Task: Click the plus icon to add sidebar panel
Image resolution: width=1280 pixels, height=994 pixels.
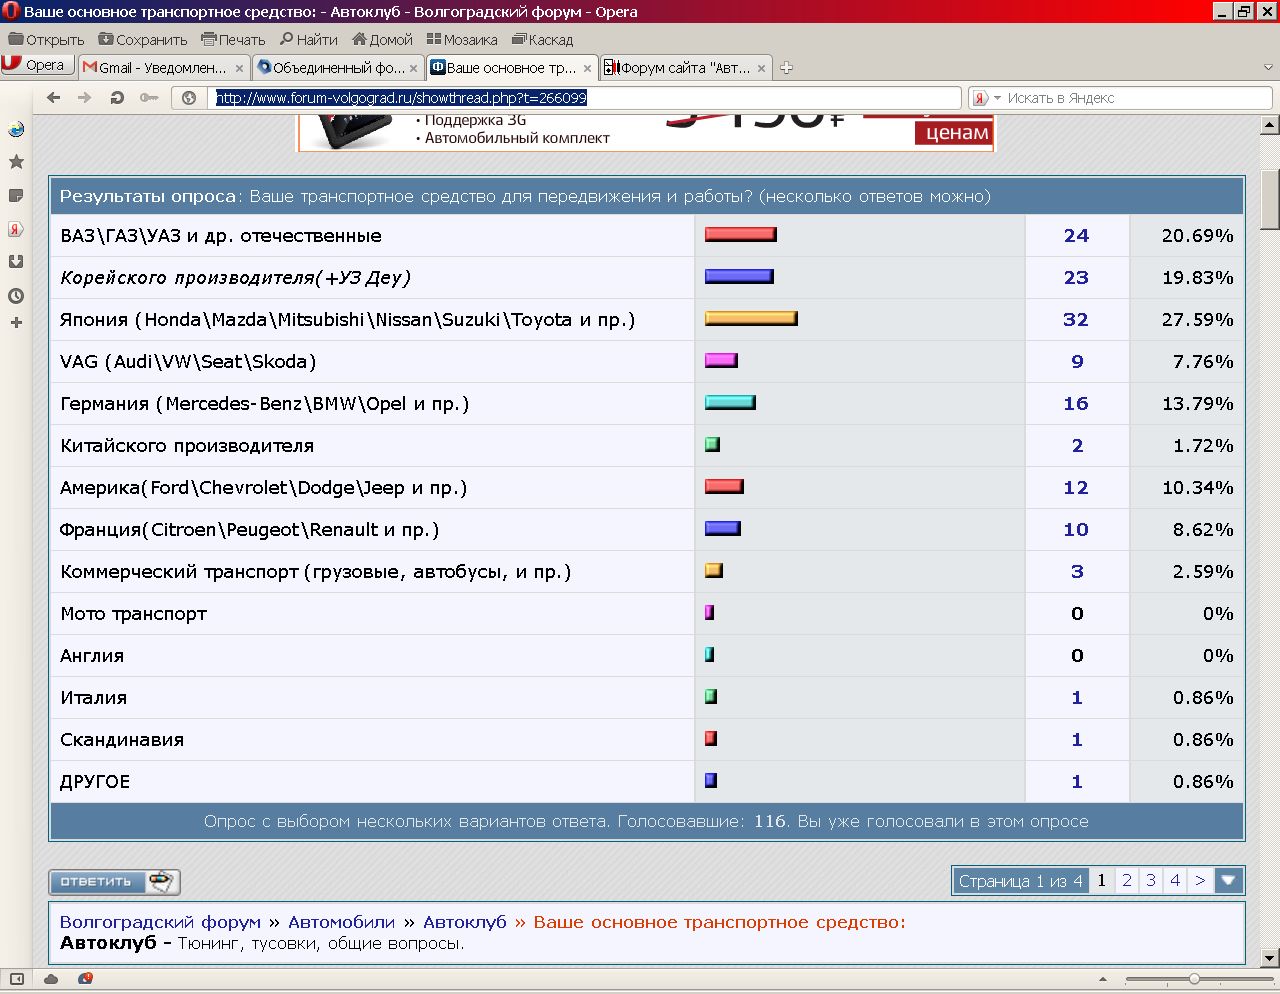Action: (x=16, y=323)
